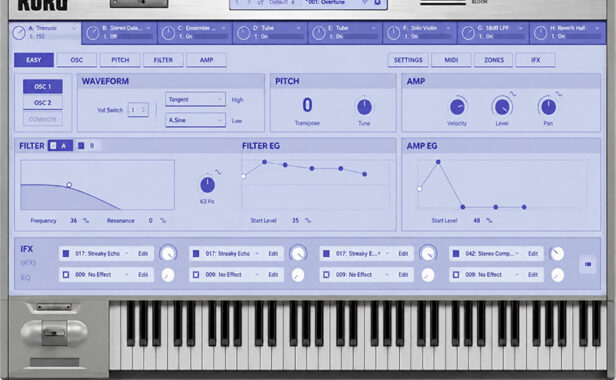Screen dimensions: 616x380
Task: Expand the C: Ensemble dropdown arrow
Action: click(x=223, y=28)
